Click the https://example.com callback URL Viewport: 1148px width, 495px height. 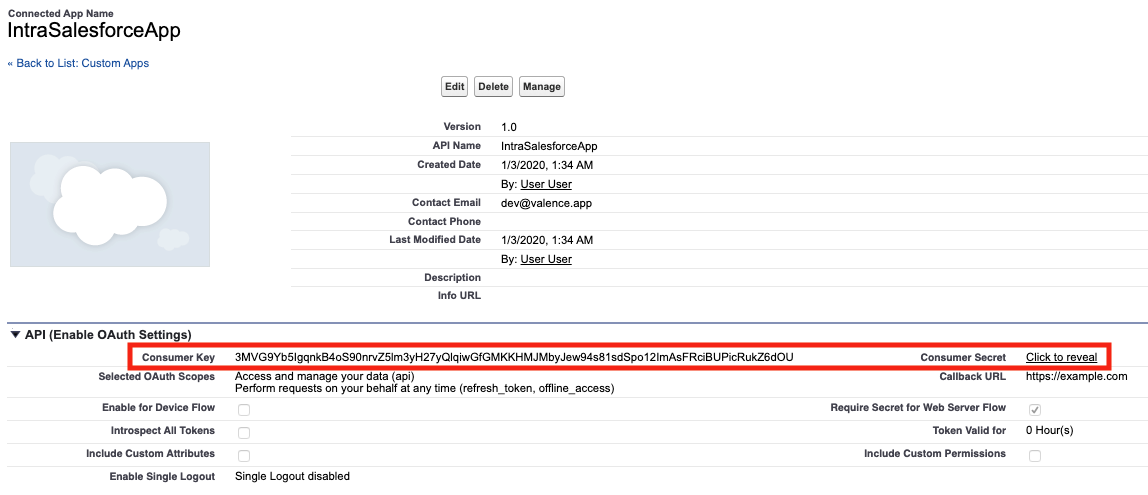point(1077,376)
